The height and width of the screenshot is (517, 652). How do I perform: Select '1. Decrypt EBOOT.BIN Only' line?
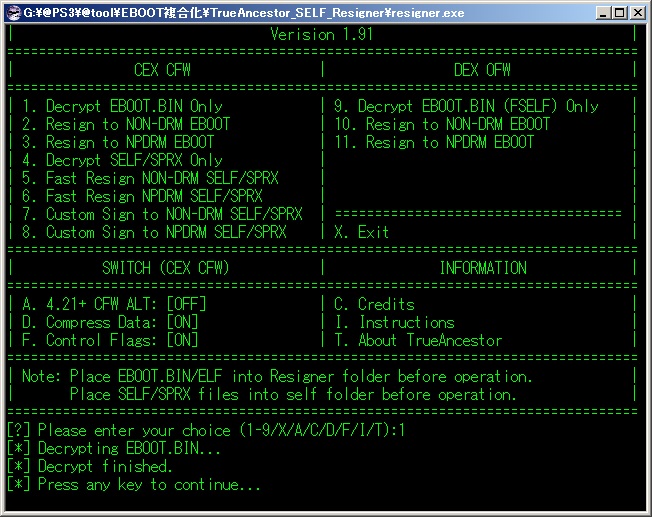pyautogui.click(x=122, y=106)
